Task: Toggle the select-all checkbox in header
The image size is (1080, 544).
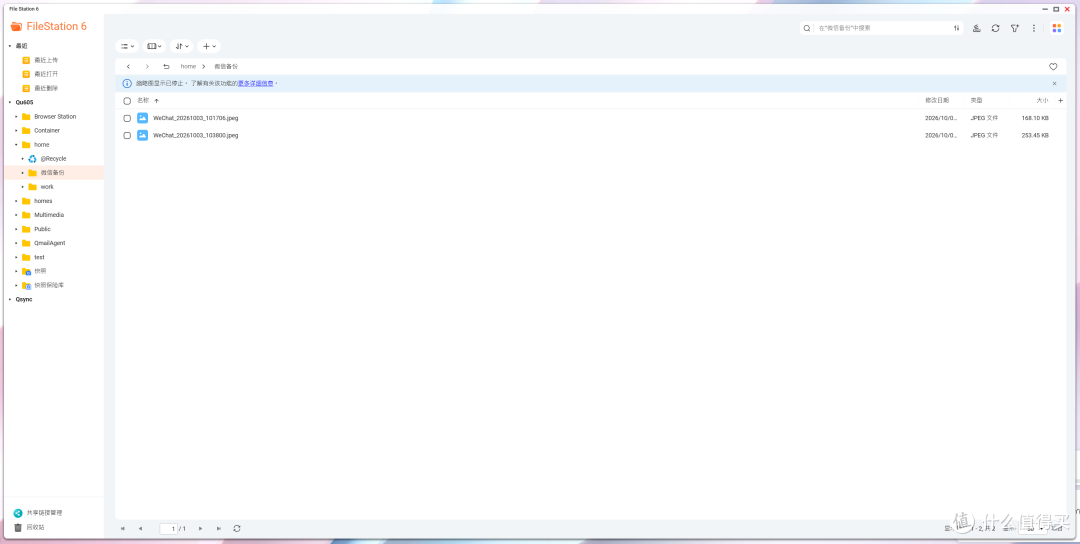Action: click(x=127, y=101)
